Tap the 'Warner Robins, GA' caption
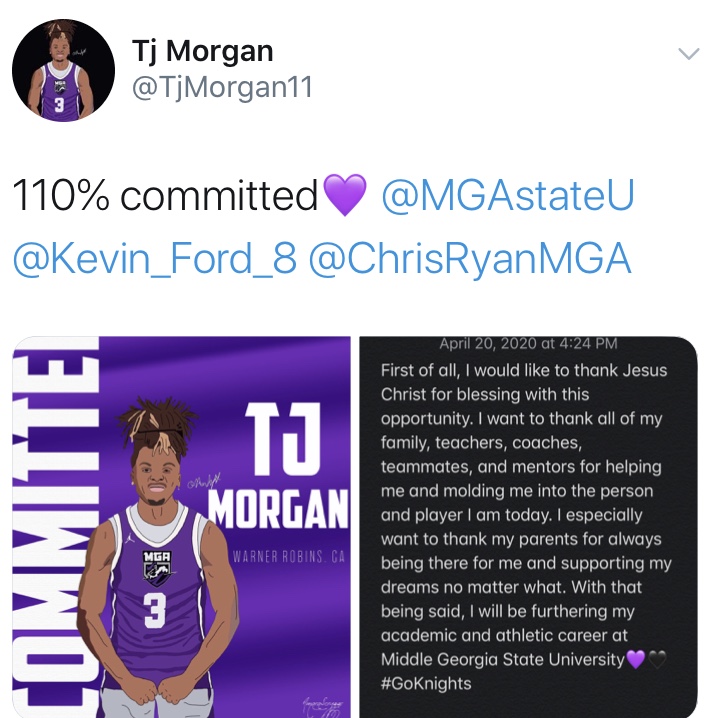The height and width of the screenshot is (718, 710). coord(288,557)
